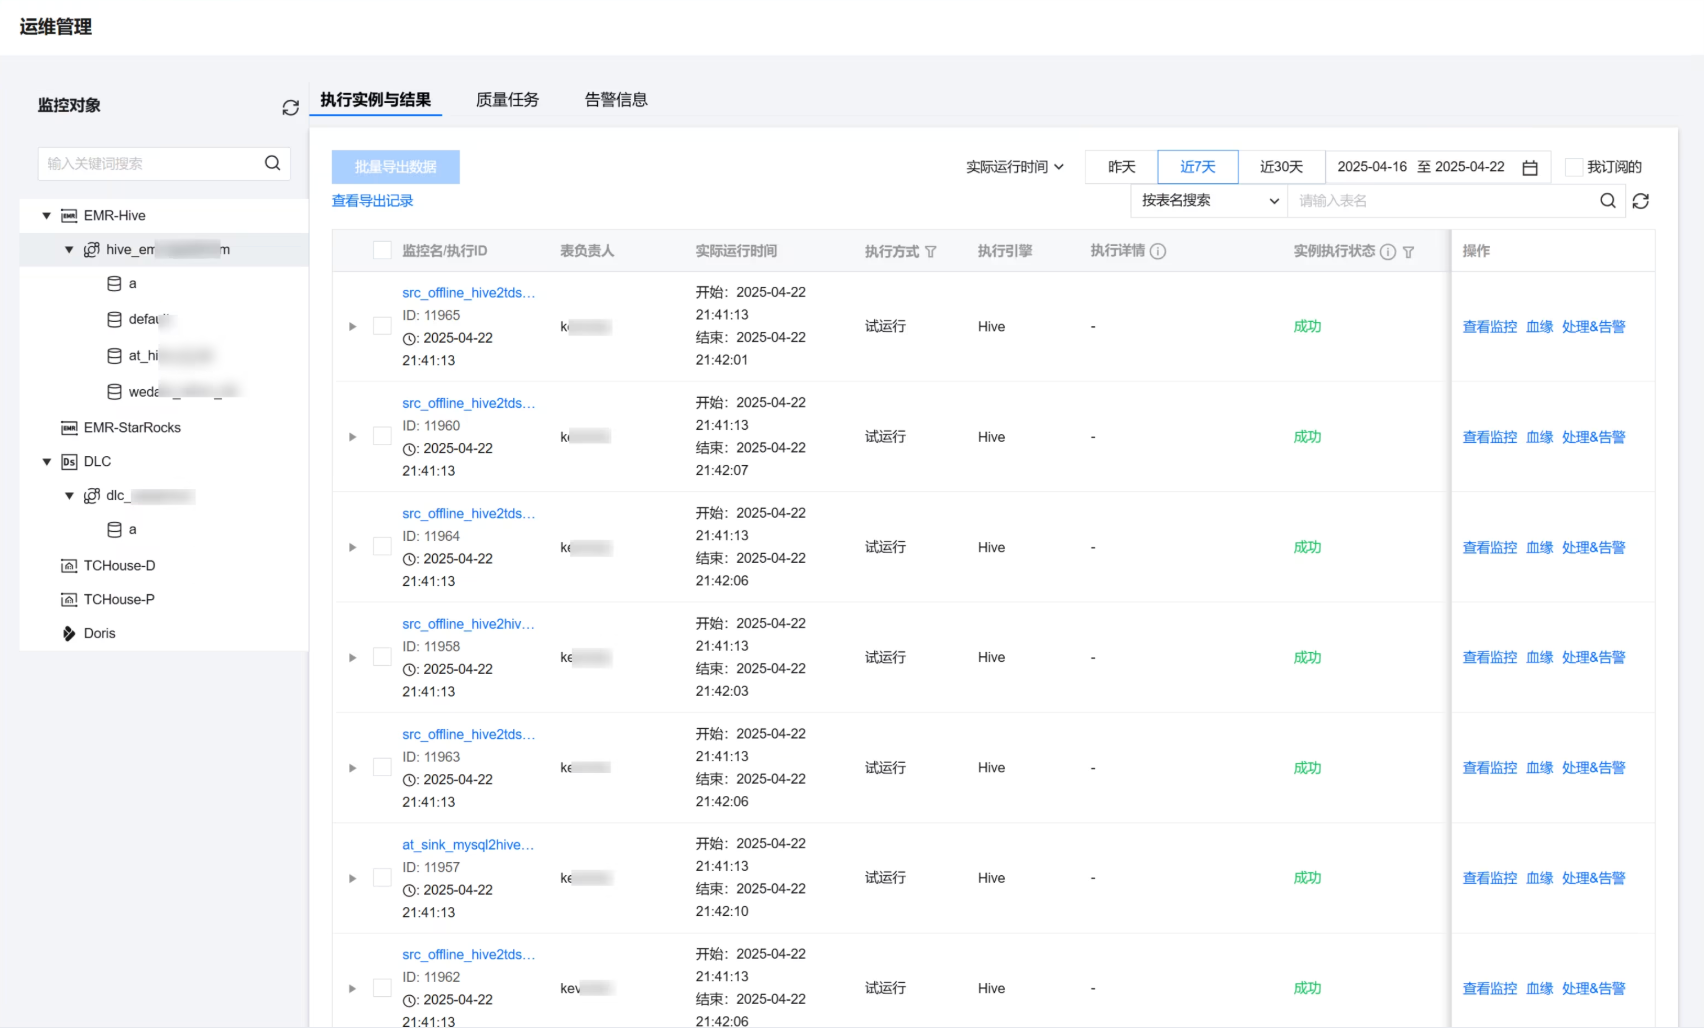This screenshot has width=1704, height=1028.
Task: Open the calendar date range picker icon
Action: click(x=1529, y=168)
